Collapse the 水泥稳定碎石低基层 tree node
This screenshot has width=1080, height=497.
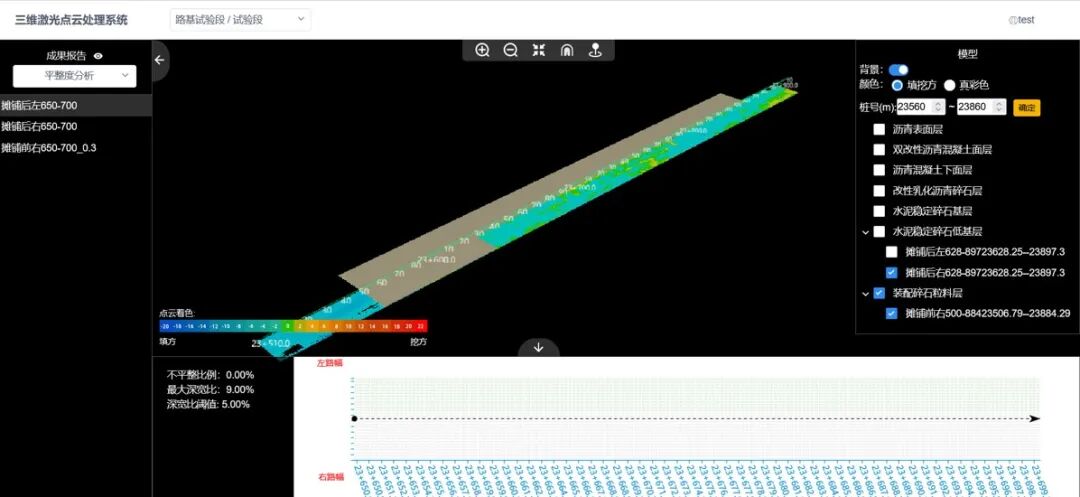click(x=865, y=232)
